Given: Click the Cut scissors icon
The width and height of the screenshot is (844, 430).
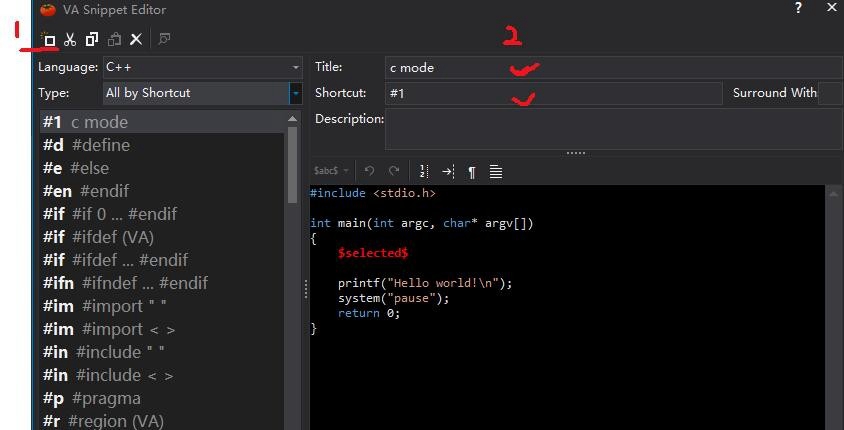Looking at the screenshot, I should (70, 39).
